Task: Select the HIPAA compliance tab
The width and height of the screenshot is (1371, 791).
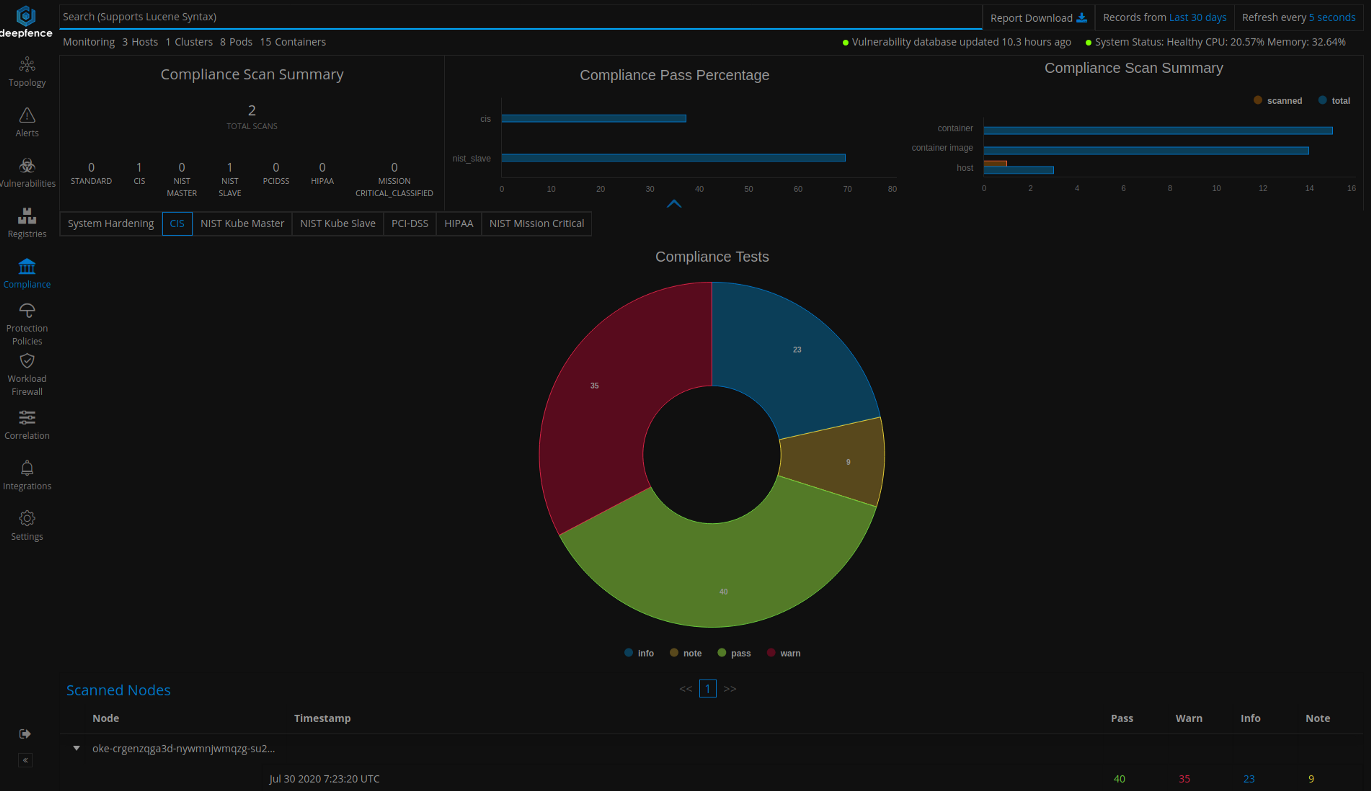Action: [458, 223]
